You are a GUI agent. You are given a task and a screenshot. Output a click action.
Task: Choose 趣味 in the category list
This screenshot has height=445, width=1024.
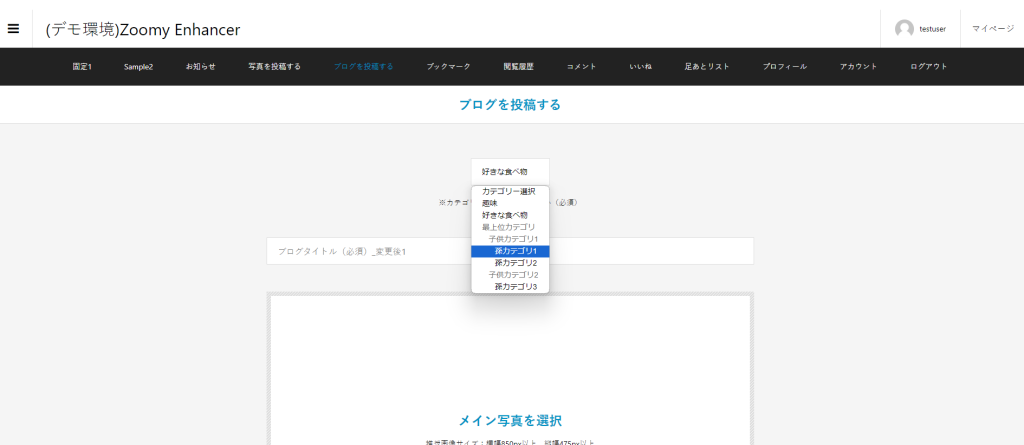tap(490, 203)
